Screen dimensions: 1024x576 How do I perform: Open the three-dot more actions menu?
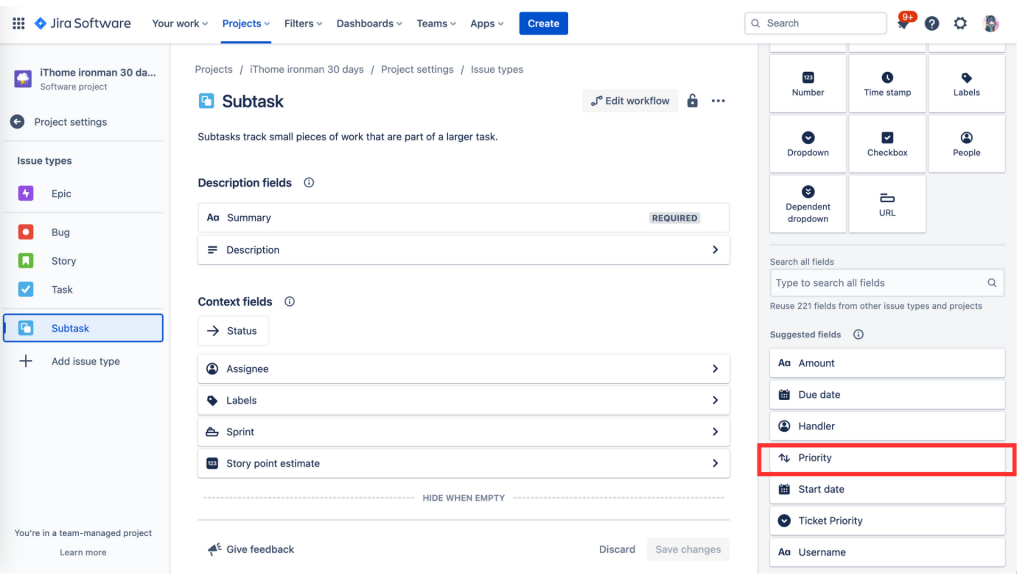pyautogui.click(x=718, y=101)
